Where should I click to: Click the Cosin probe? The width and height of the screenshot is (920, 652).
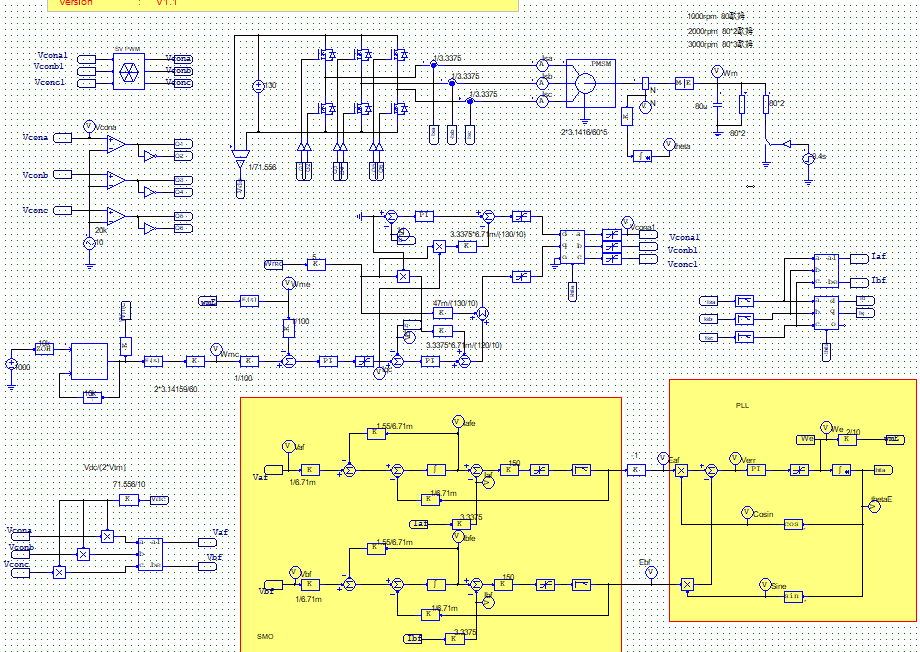(747, 512)
